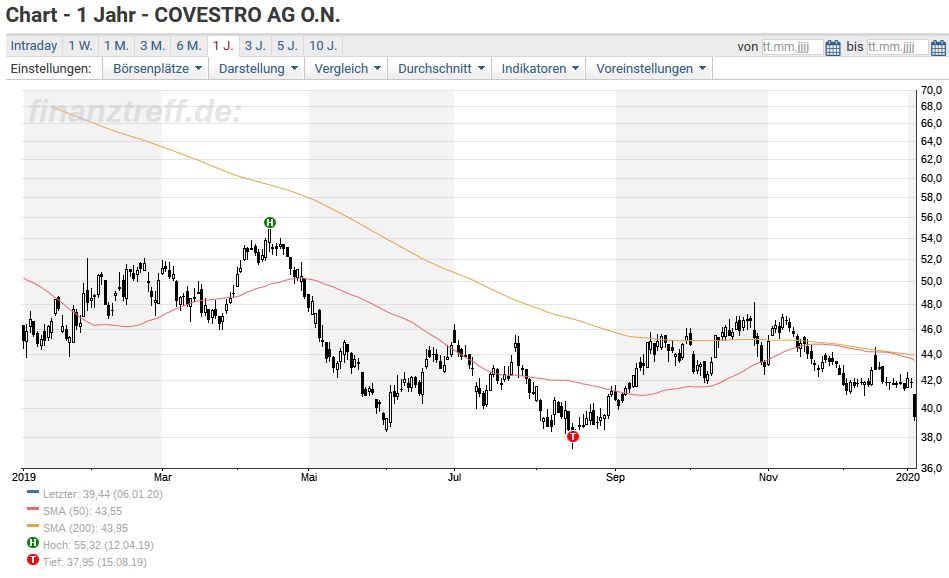The width and height of the screenshot is (949, 578).
Task: Switch chart to 10 J. period
Action: (x=323, y=46)
